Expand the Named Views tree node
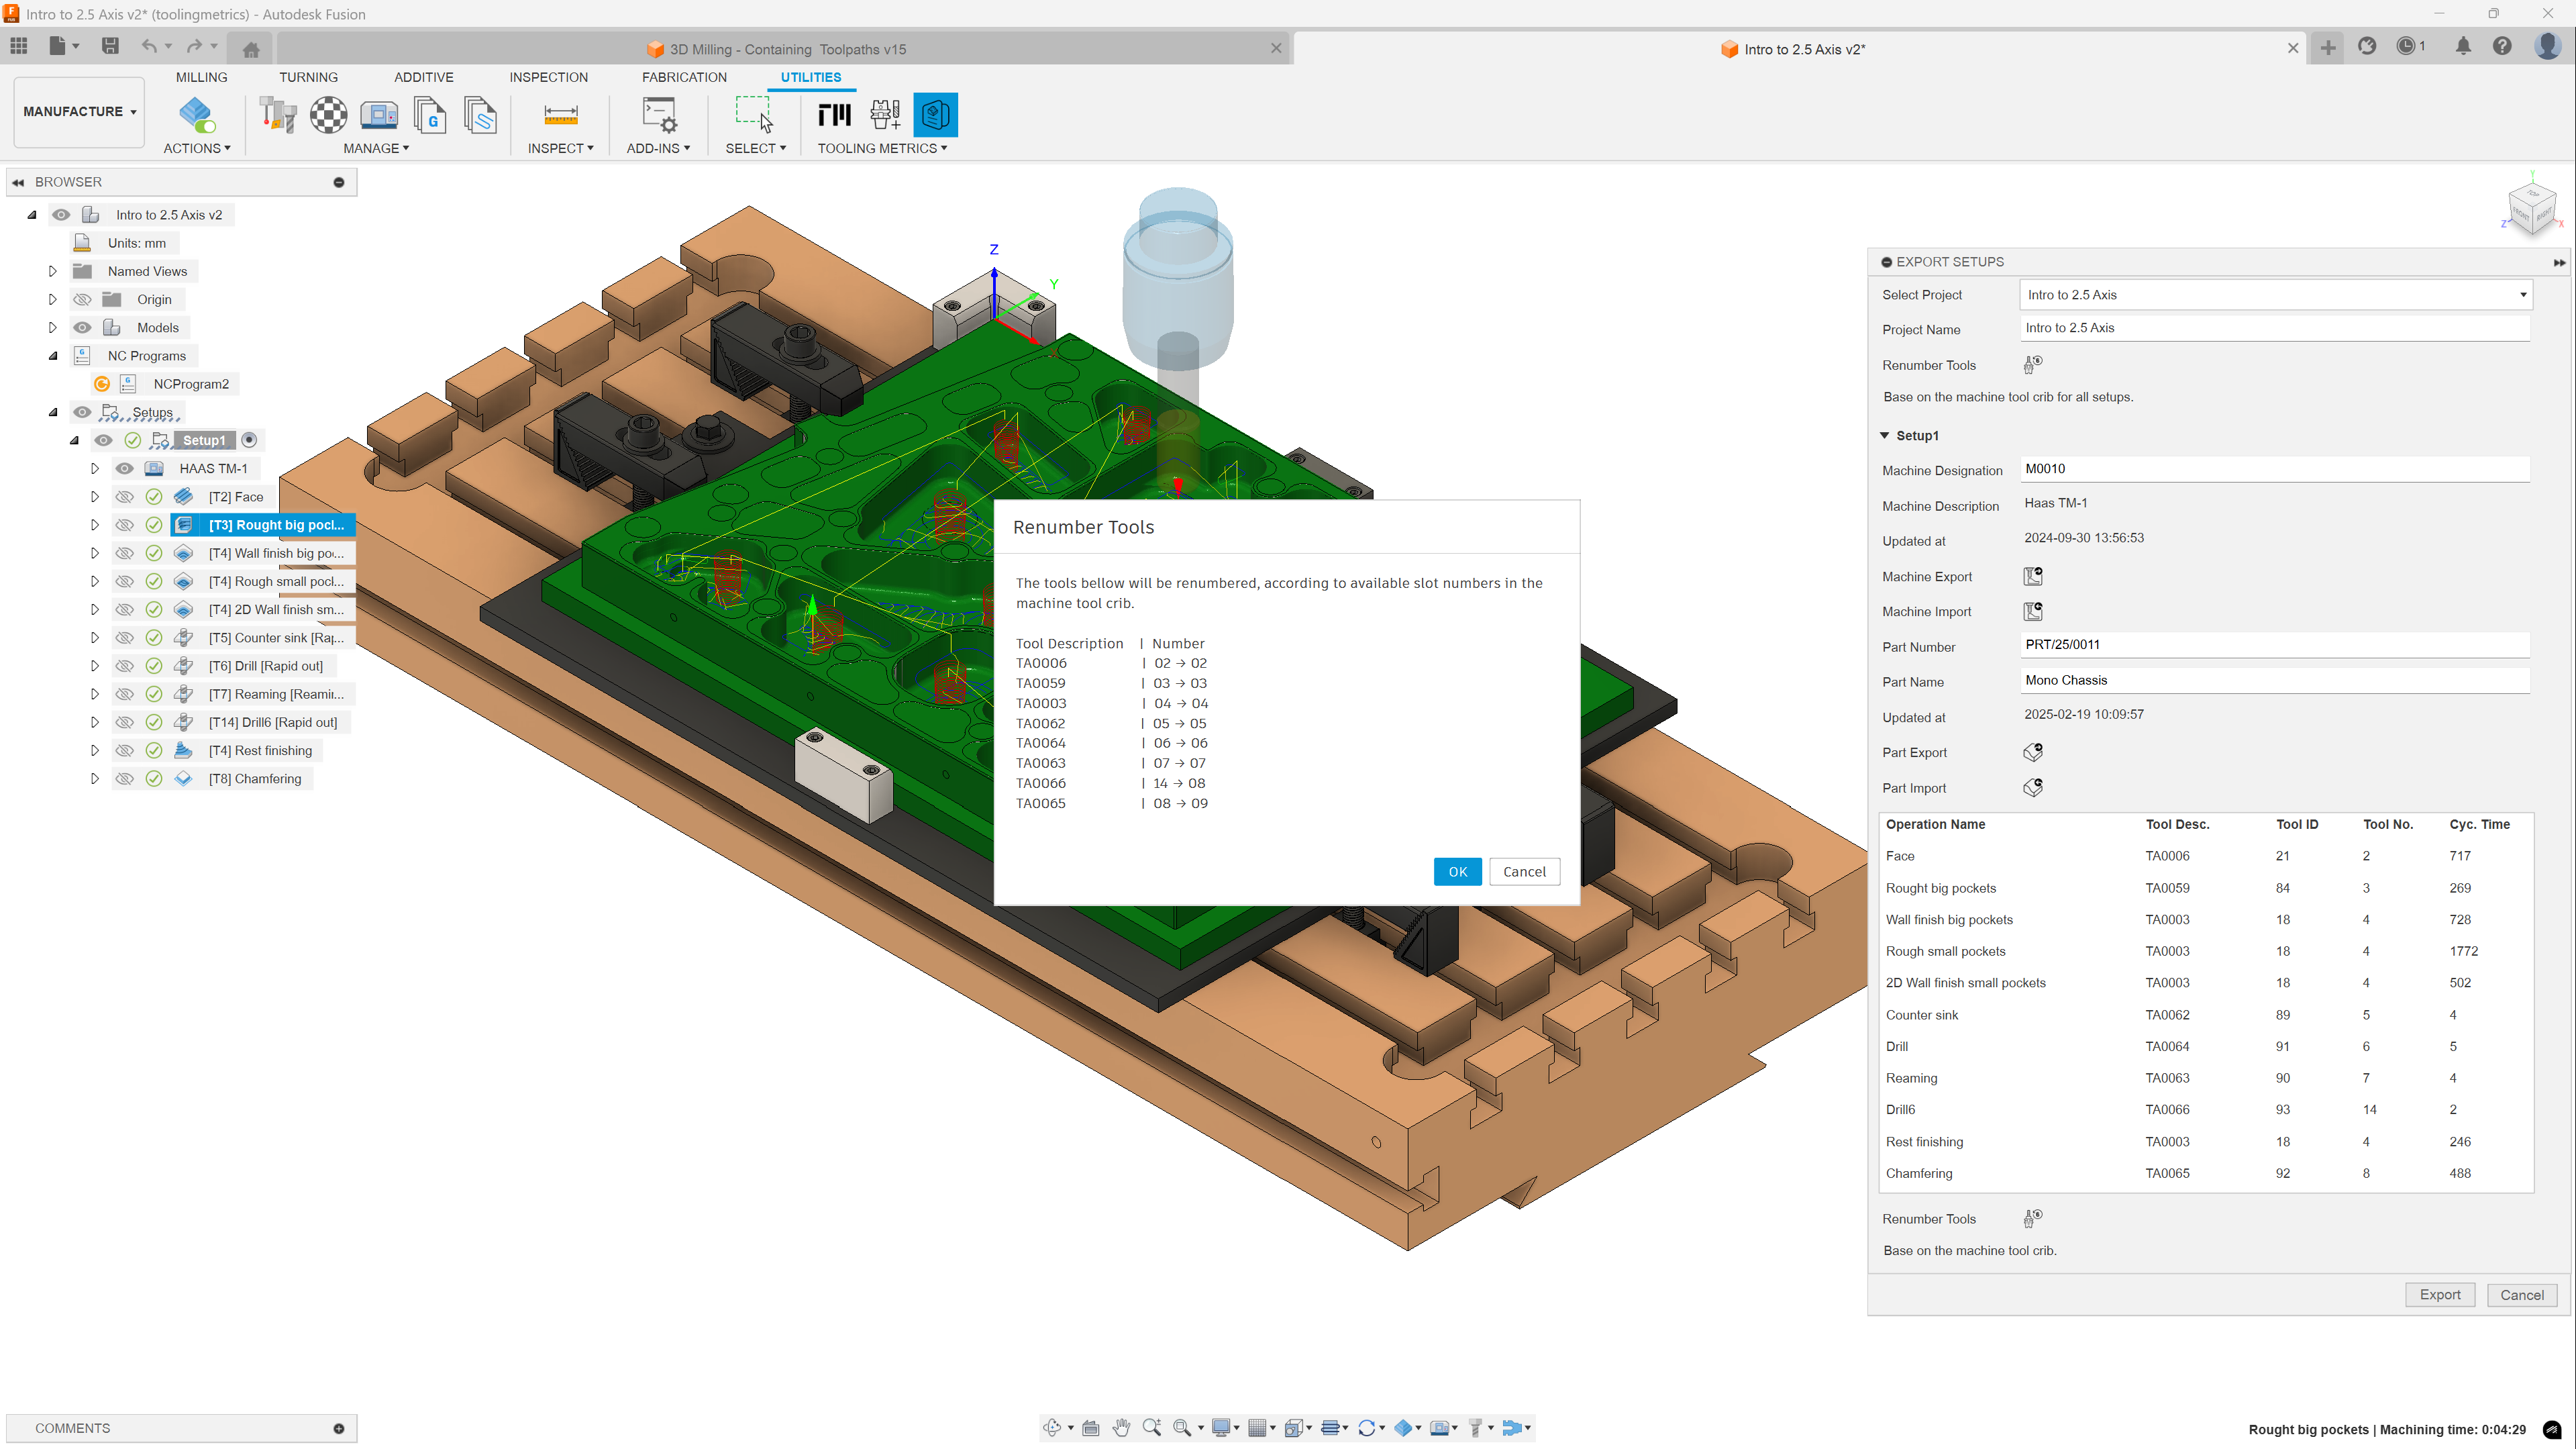Screen dimensions: 2576x1449 click(x=53, y=271)
